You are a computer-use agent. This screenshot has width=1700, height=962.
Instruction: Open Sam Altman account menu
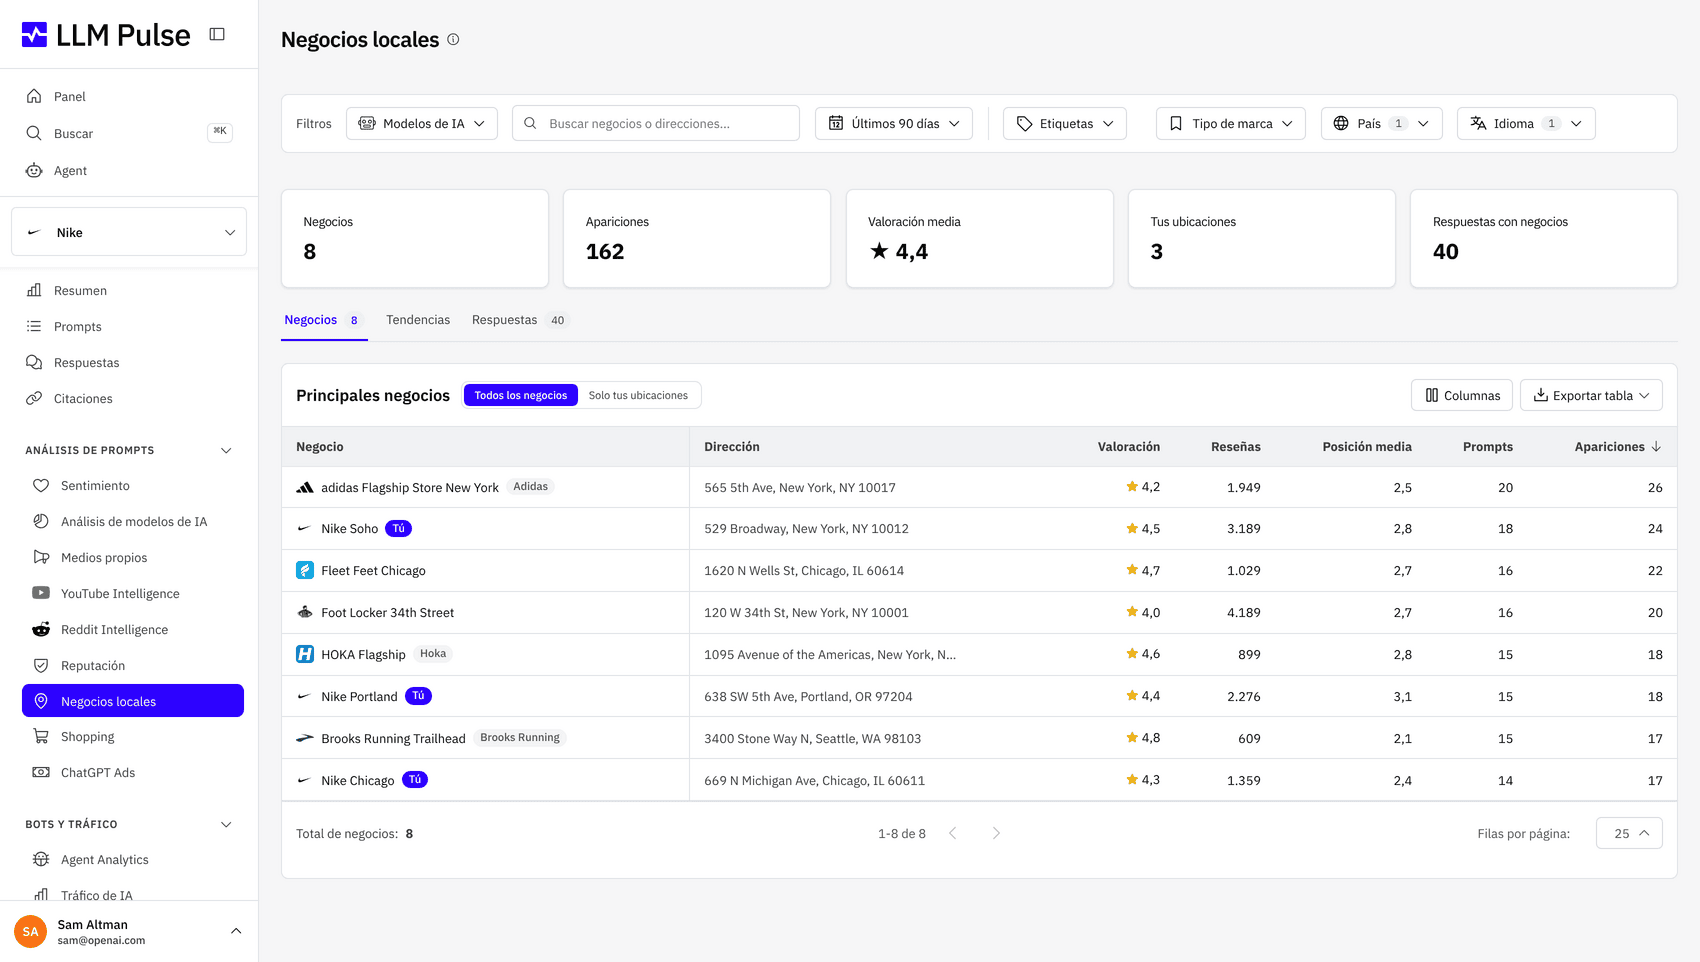[129, 931]
